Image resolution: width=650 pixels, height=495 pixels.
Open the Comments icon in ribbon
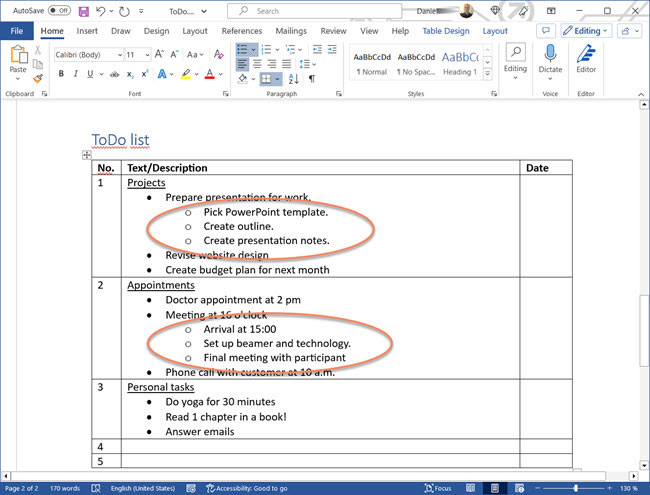tap(546, 31)
